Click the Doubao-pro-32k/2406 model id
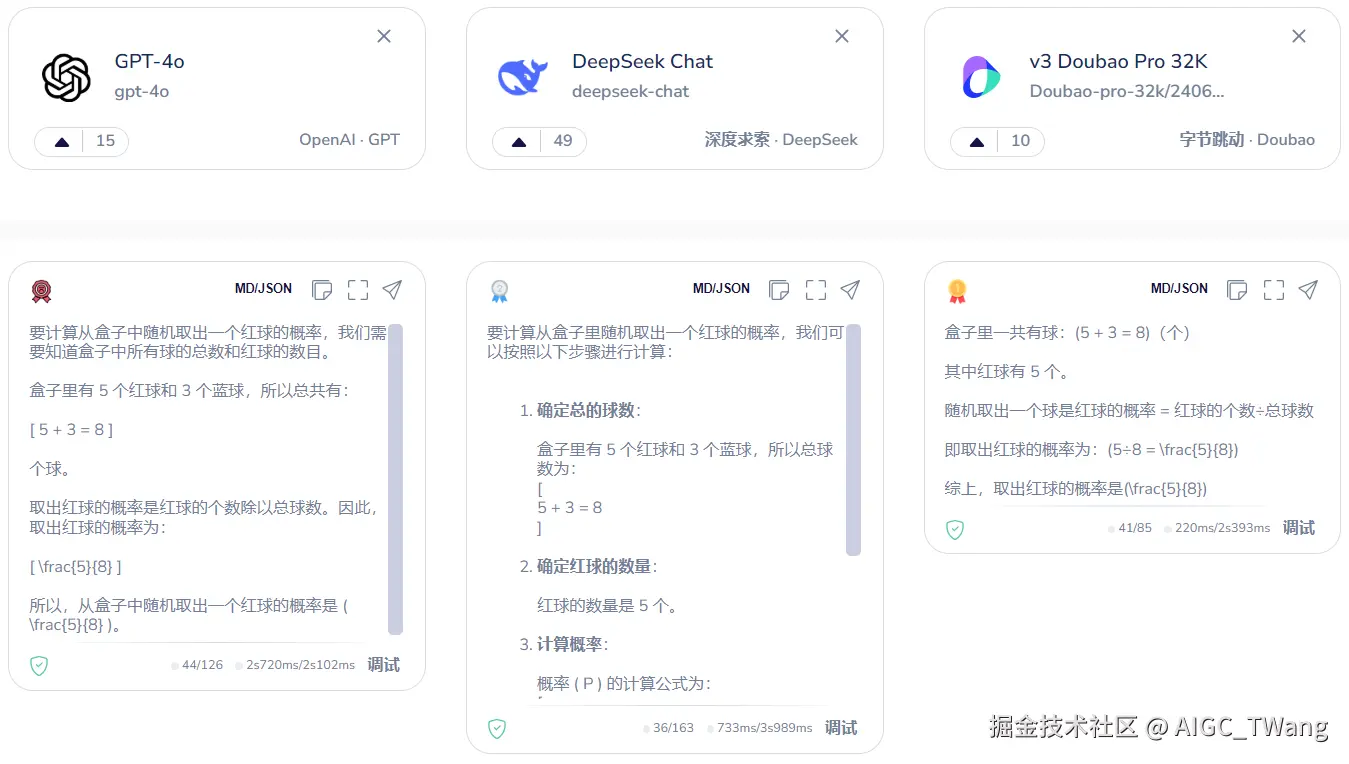This screenshot has width=1349, height=764. (1127, 91)
